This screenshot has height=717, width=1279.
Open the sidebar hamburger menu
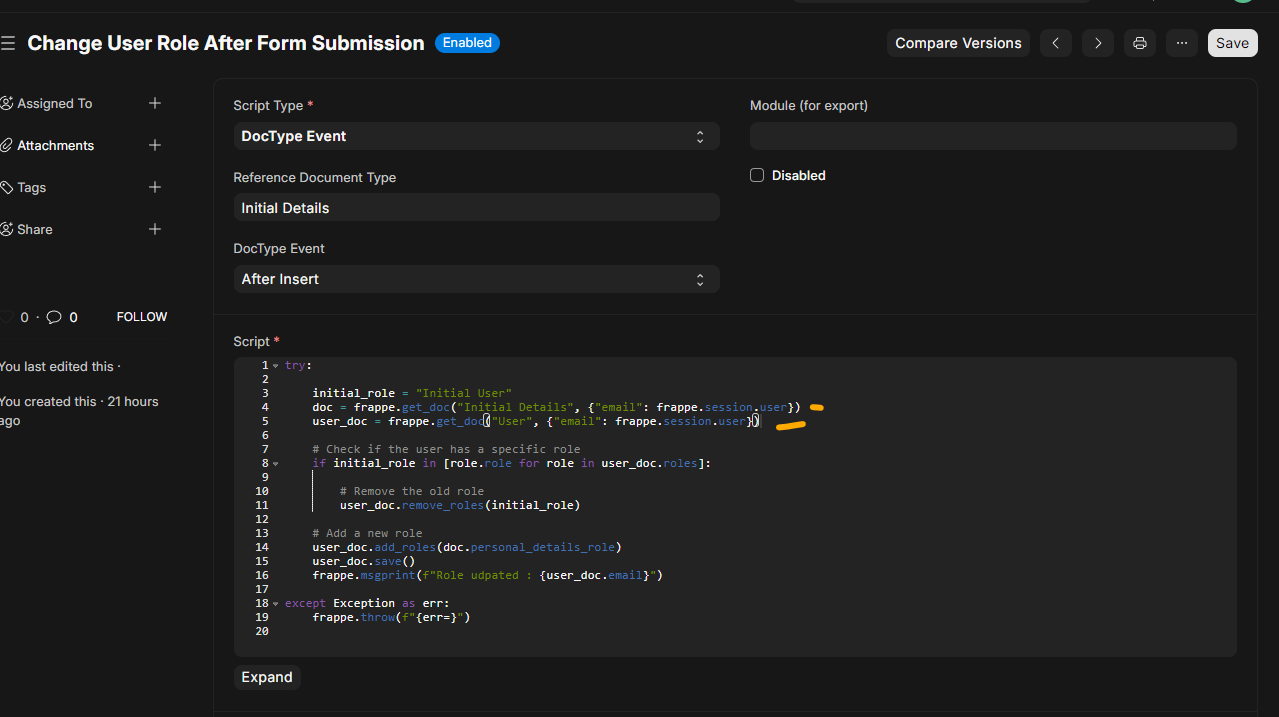[x=8, y=42]
